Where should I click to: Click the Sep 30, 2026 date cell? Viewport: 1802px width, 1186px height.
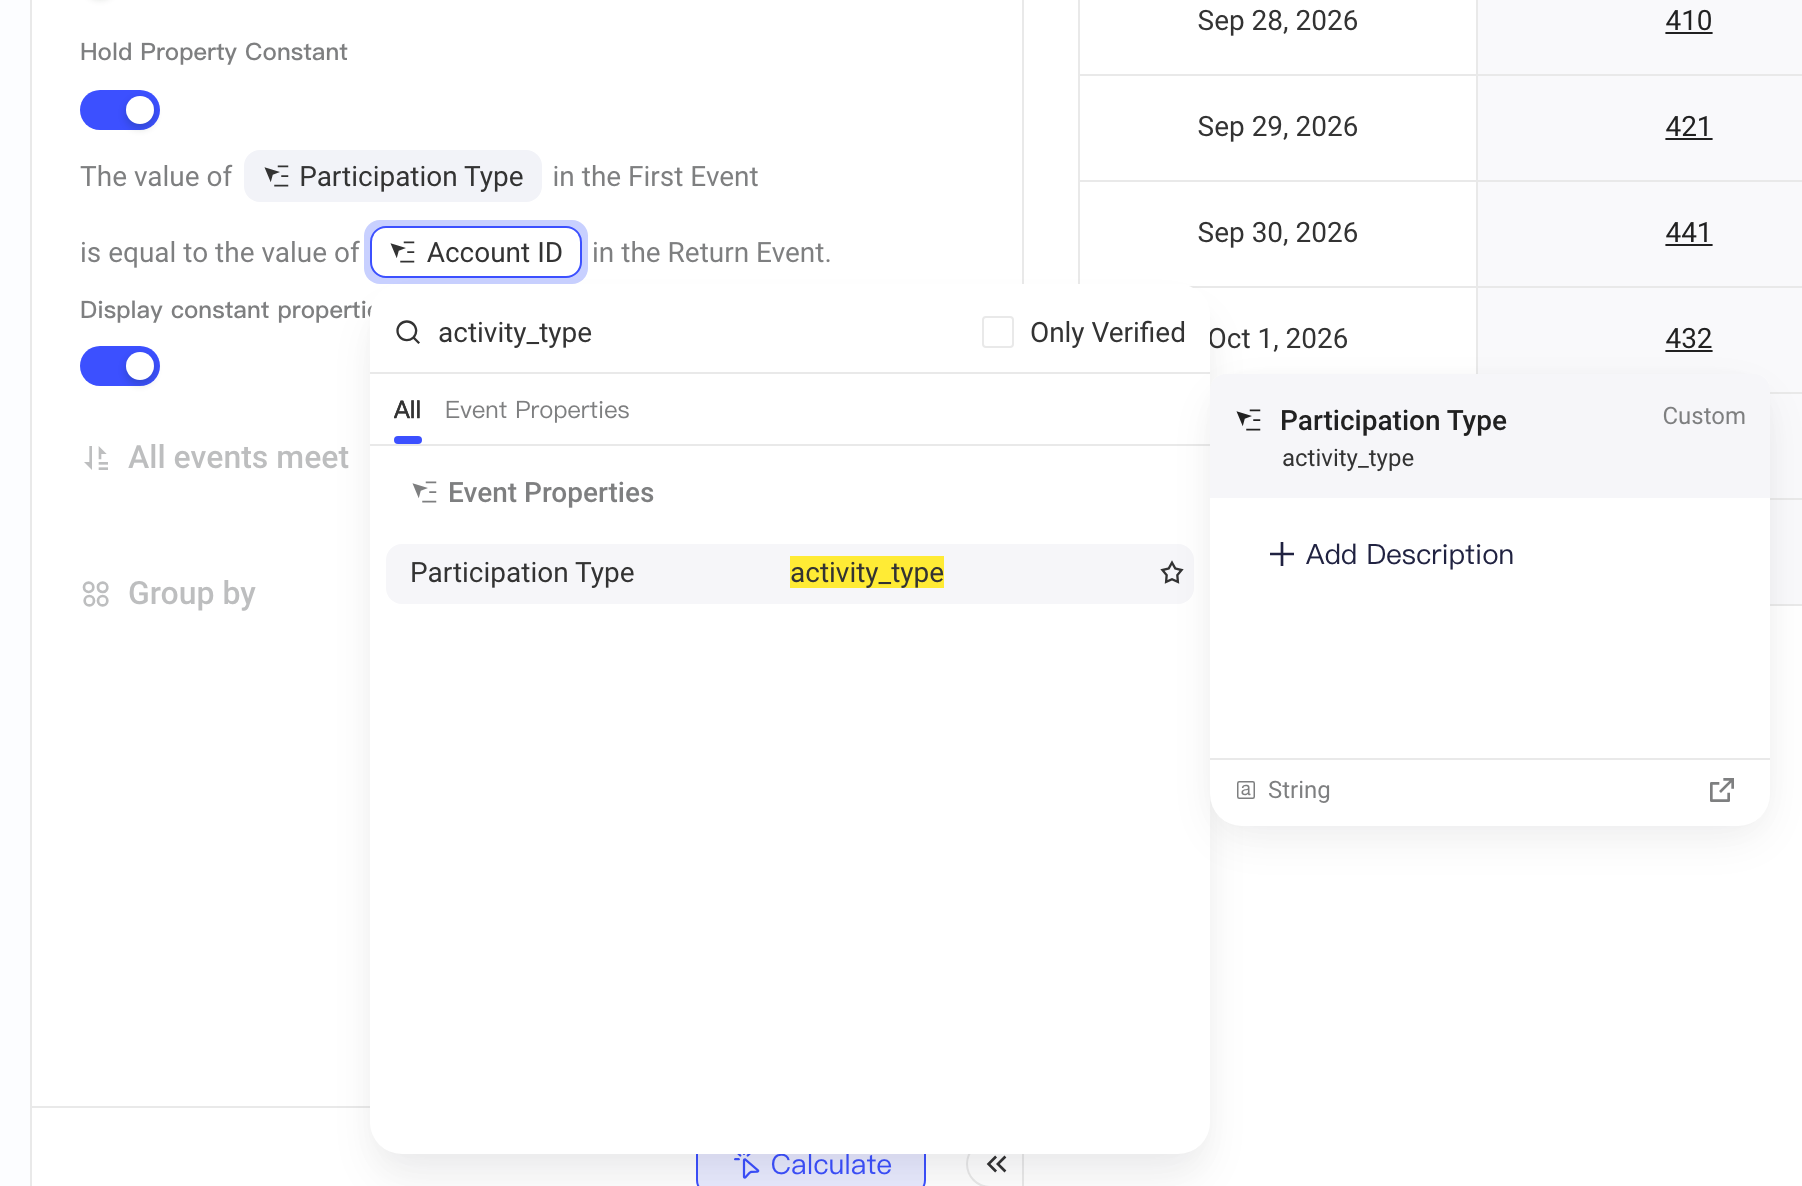1277,233
